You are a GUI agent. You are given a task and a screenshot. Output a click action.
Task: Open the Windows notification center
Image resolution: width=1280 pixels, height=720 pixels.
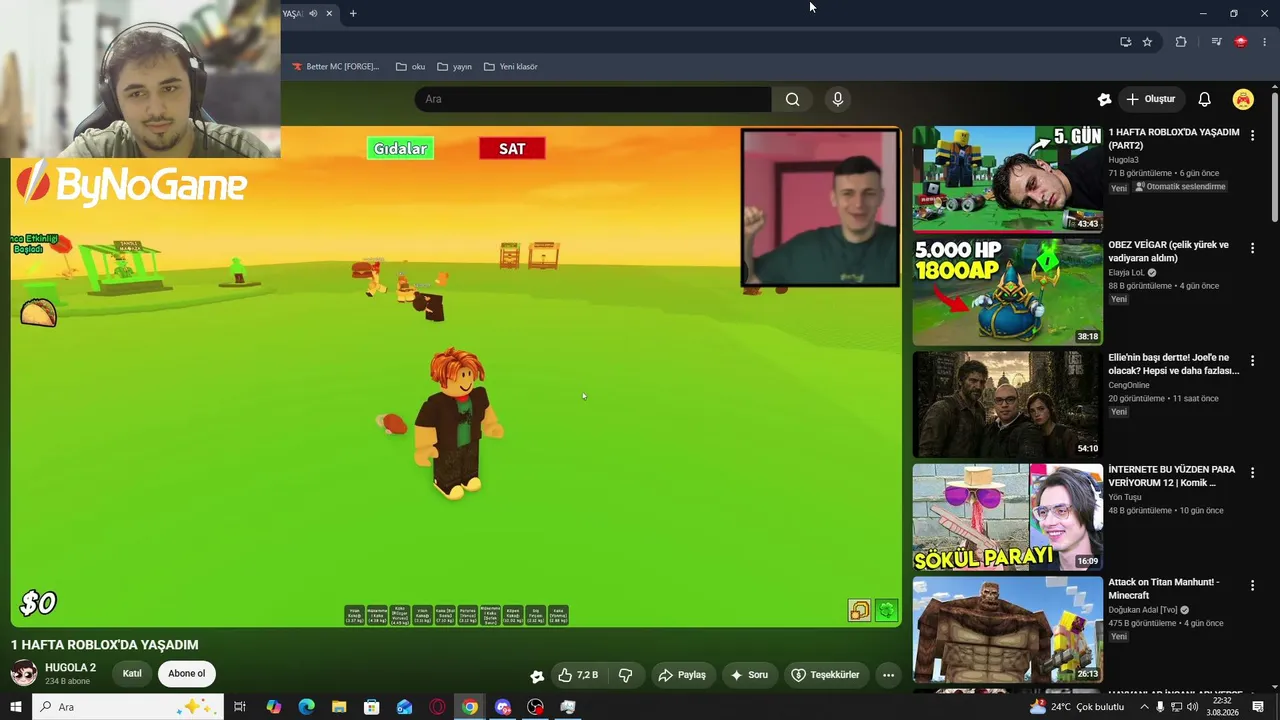click(x=1258, y=707)
